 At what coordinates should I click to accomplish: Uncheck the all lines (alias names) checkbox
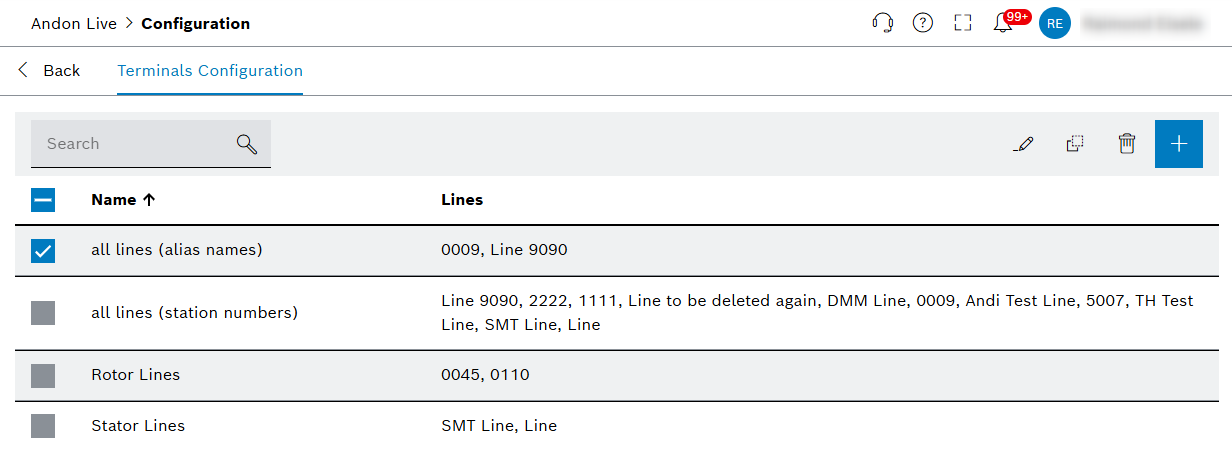(x=43, y=250)
